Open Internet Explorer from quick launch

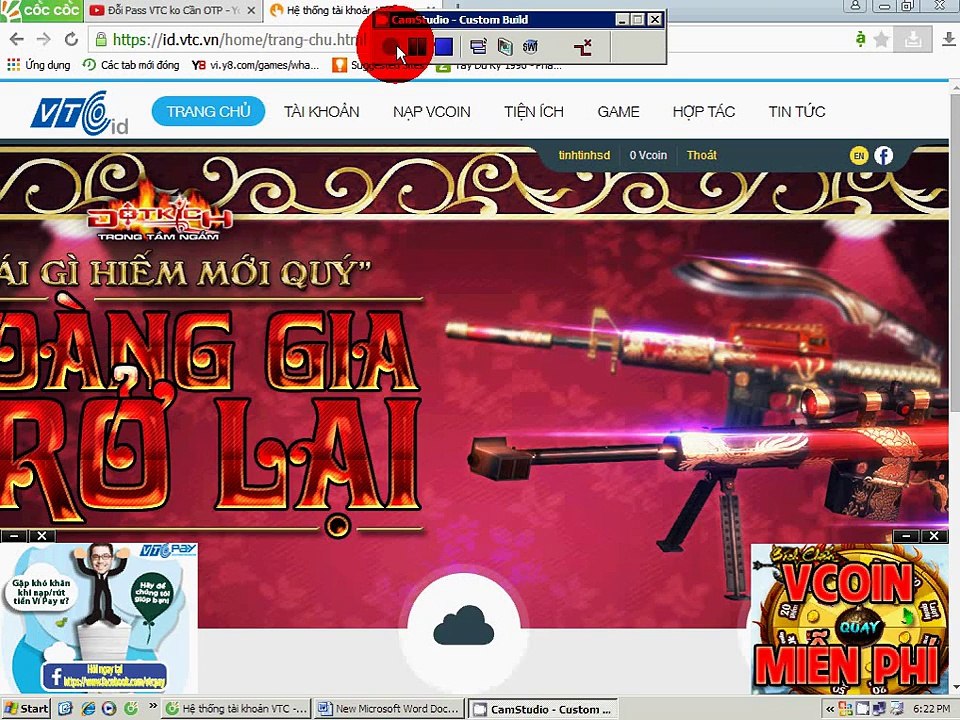point(89,708)
